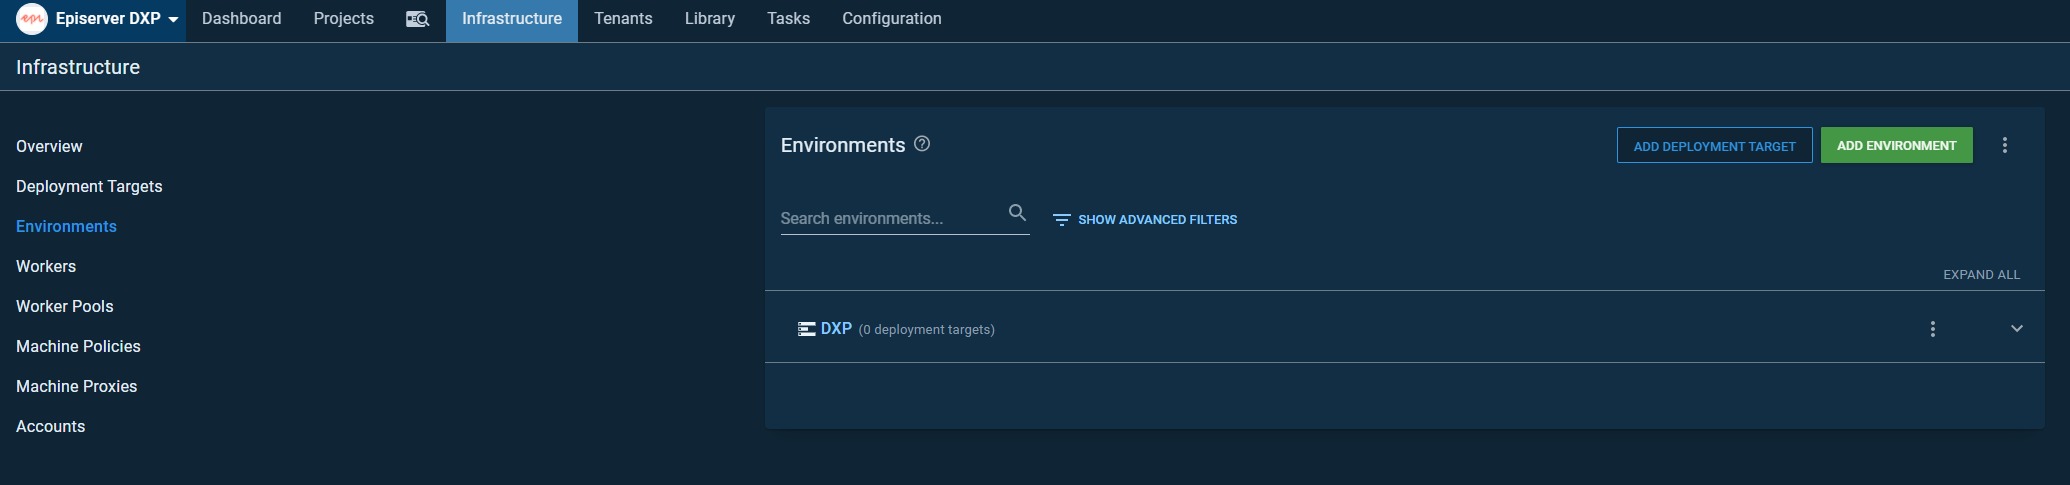Open the Environments panel overflow menu
This screenshot has width=2070, height=485.
[2004, 146]
